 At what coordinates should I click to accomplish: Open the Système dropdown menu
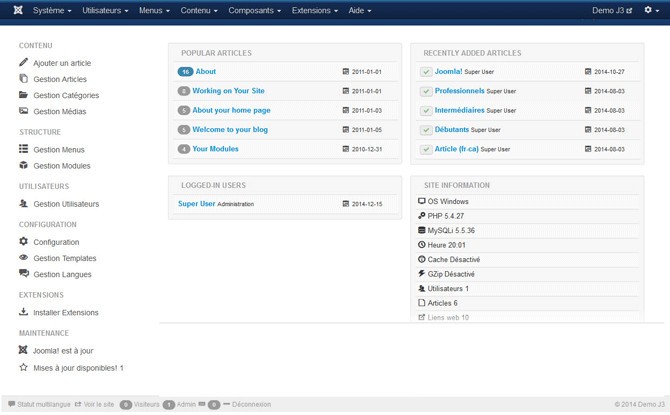pos(52,10)
